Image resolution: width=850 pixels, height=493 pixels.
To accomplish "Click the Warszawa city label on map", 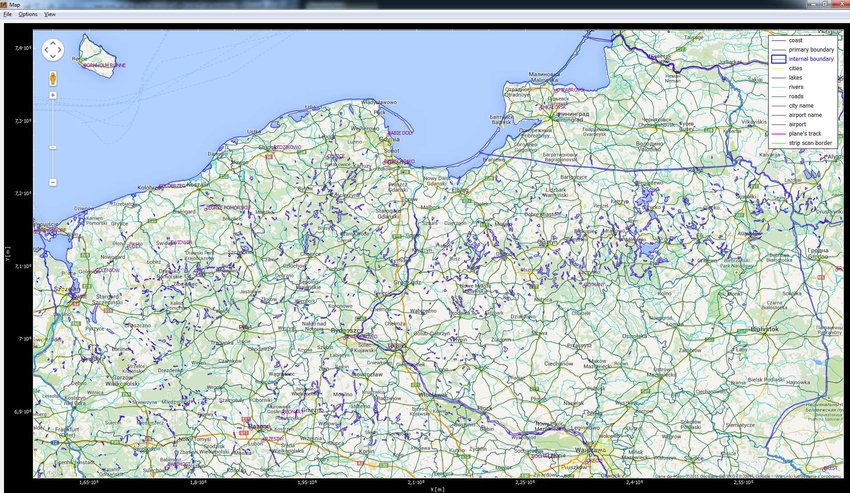I will (590, 450).
